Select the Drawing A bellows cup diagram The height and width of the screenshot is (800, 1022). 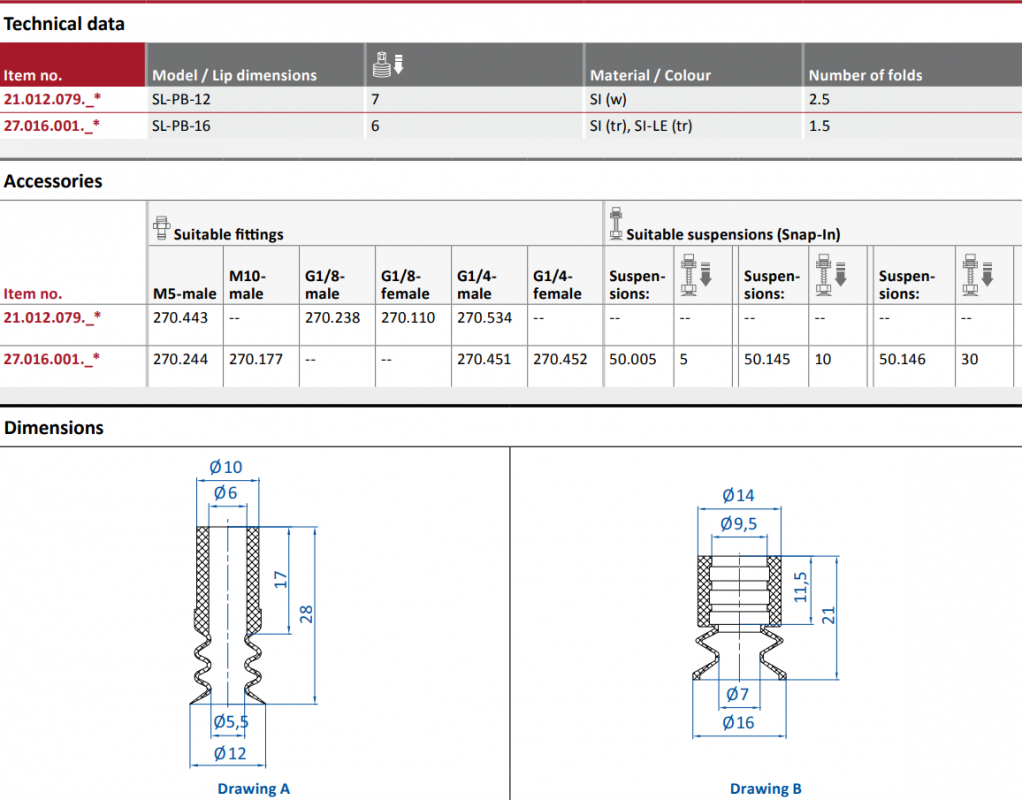tap(227, 615)
